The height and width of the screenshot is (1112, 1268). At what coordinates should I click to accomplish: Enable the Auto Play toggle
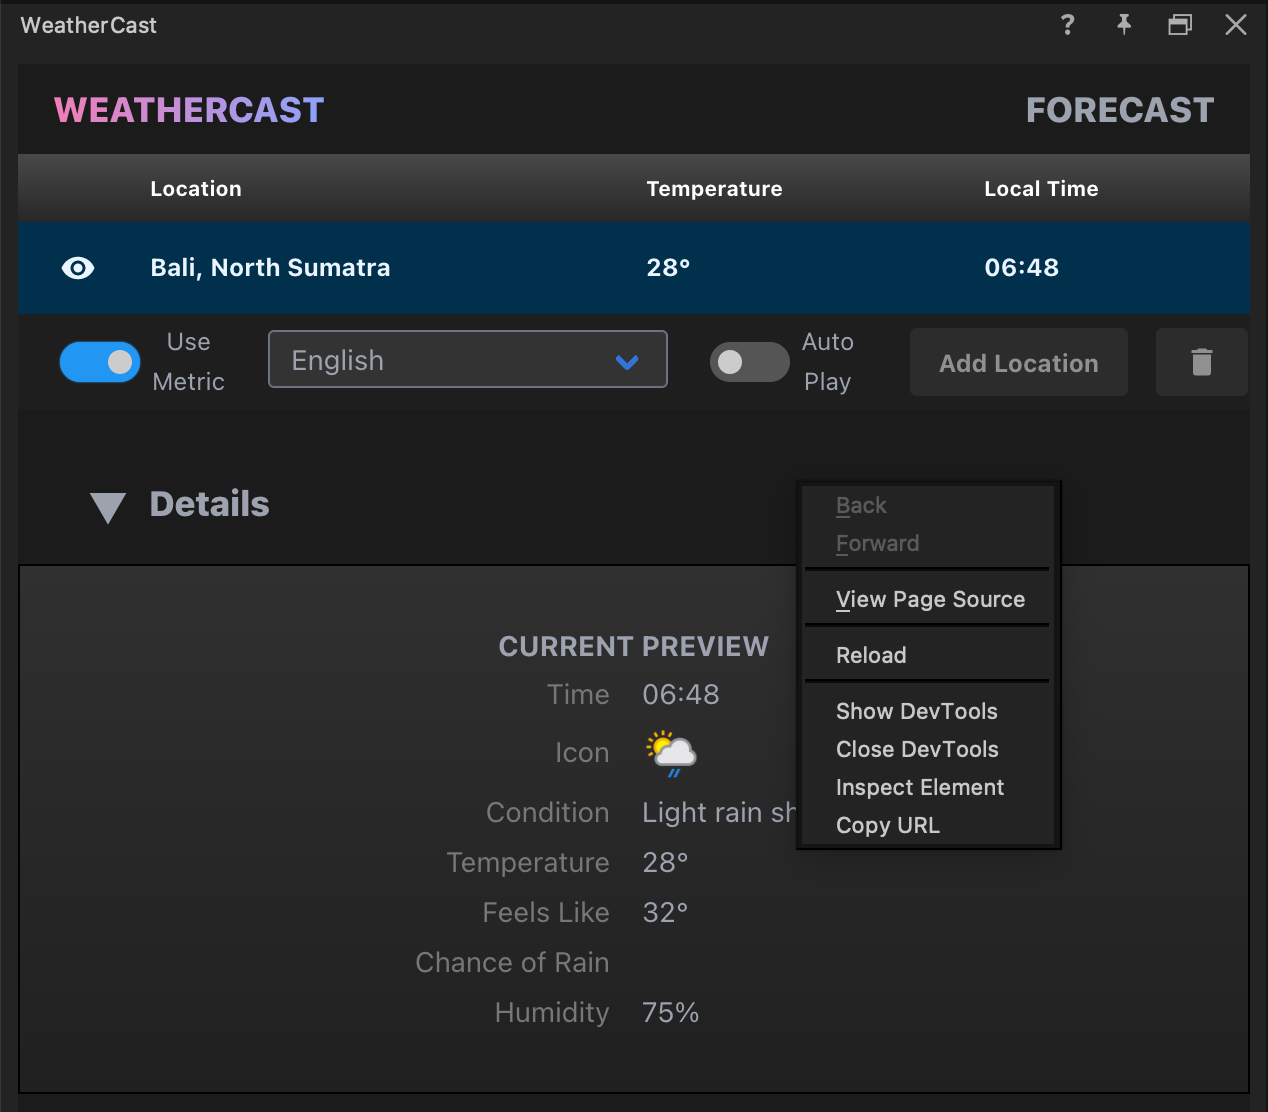[749, 362]
